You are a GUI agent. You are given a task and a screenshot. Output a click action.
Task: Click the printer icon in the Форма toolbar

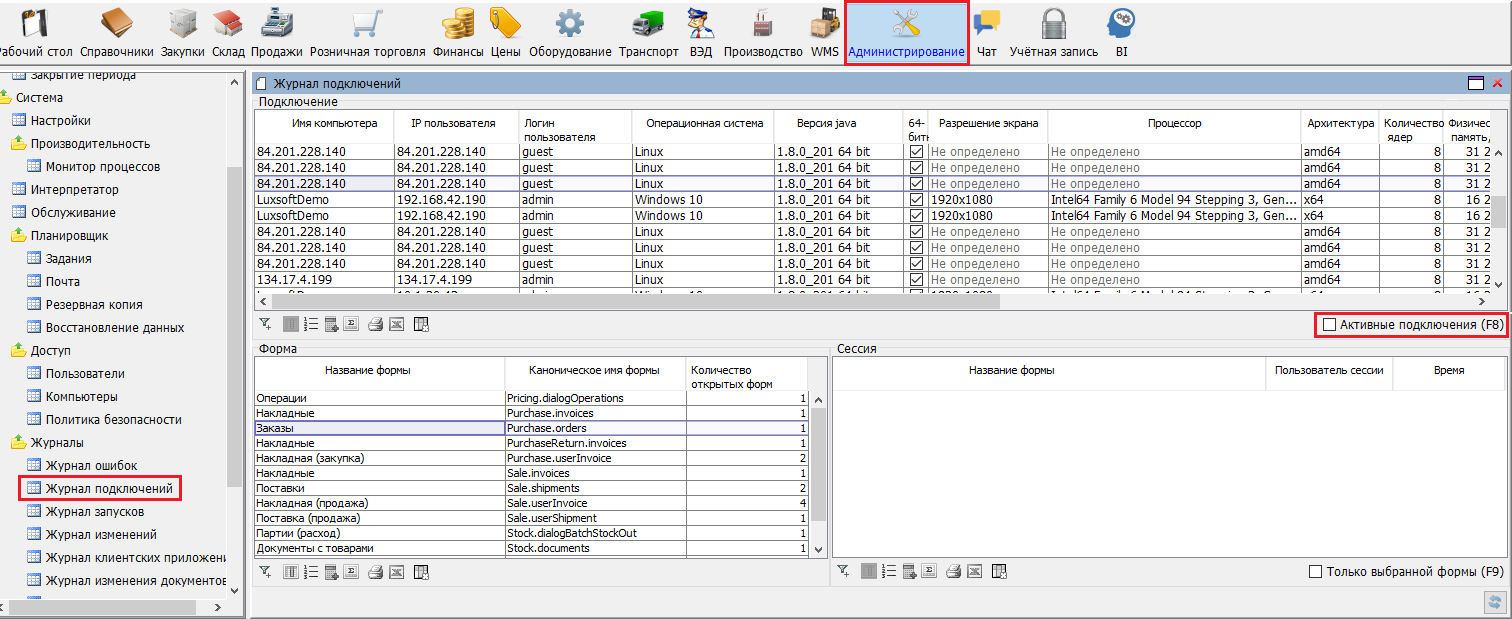point(375,572)
